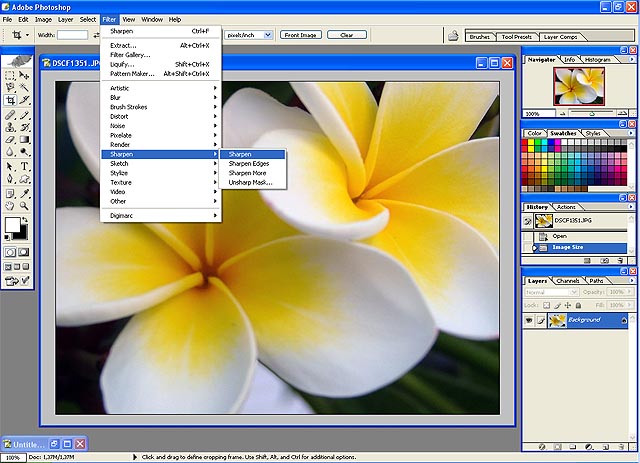Select the Eyedropper tool
The image size is (640, 463).
24,194
